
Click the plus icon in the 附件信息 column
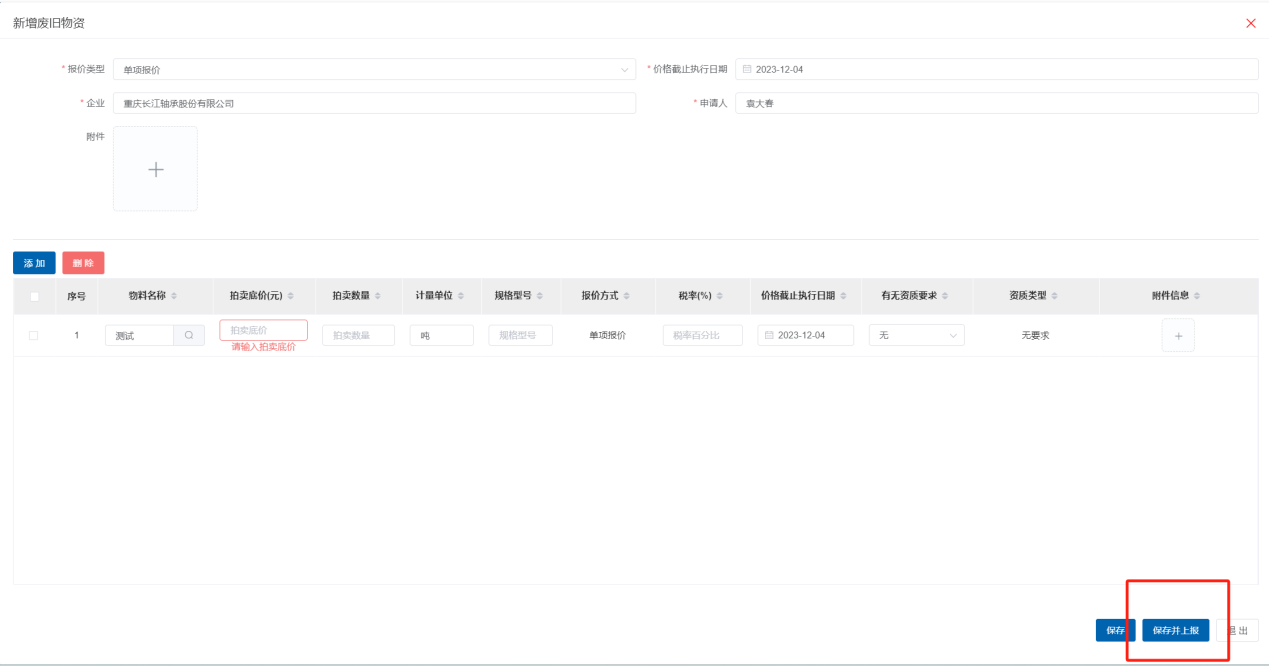1177,336
